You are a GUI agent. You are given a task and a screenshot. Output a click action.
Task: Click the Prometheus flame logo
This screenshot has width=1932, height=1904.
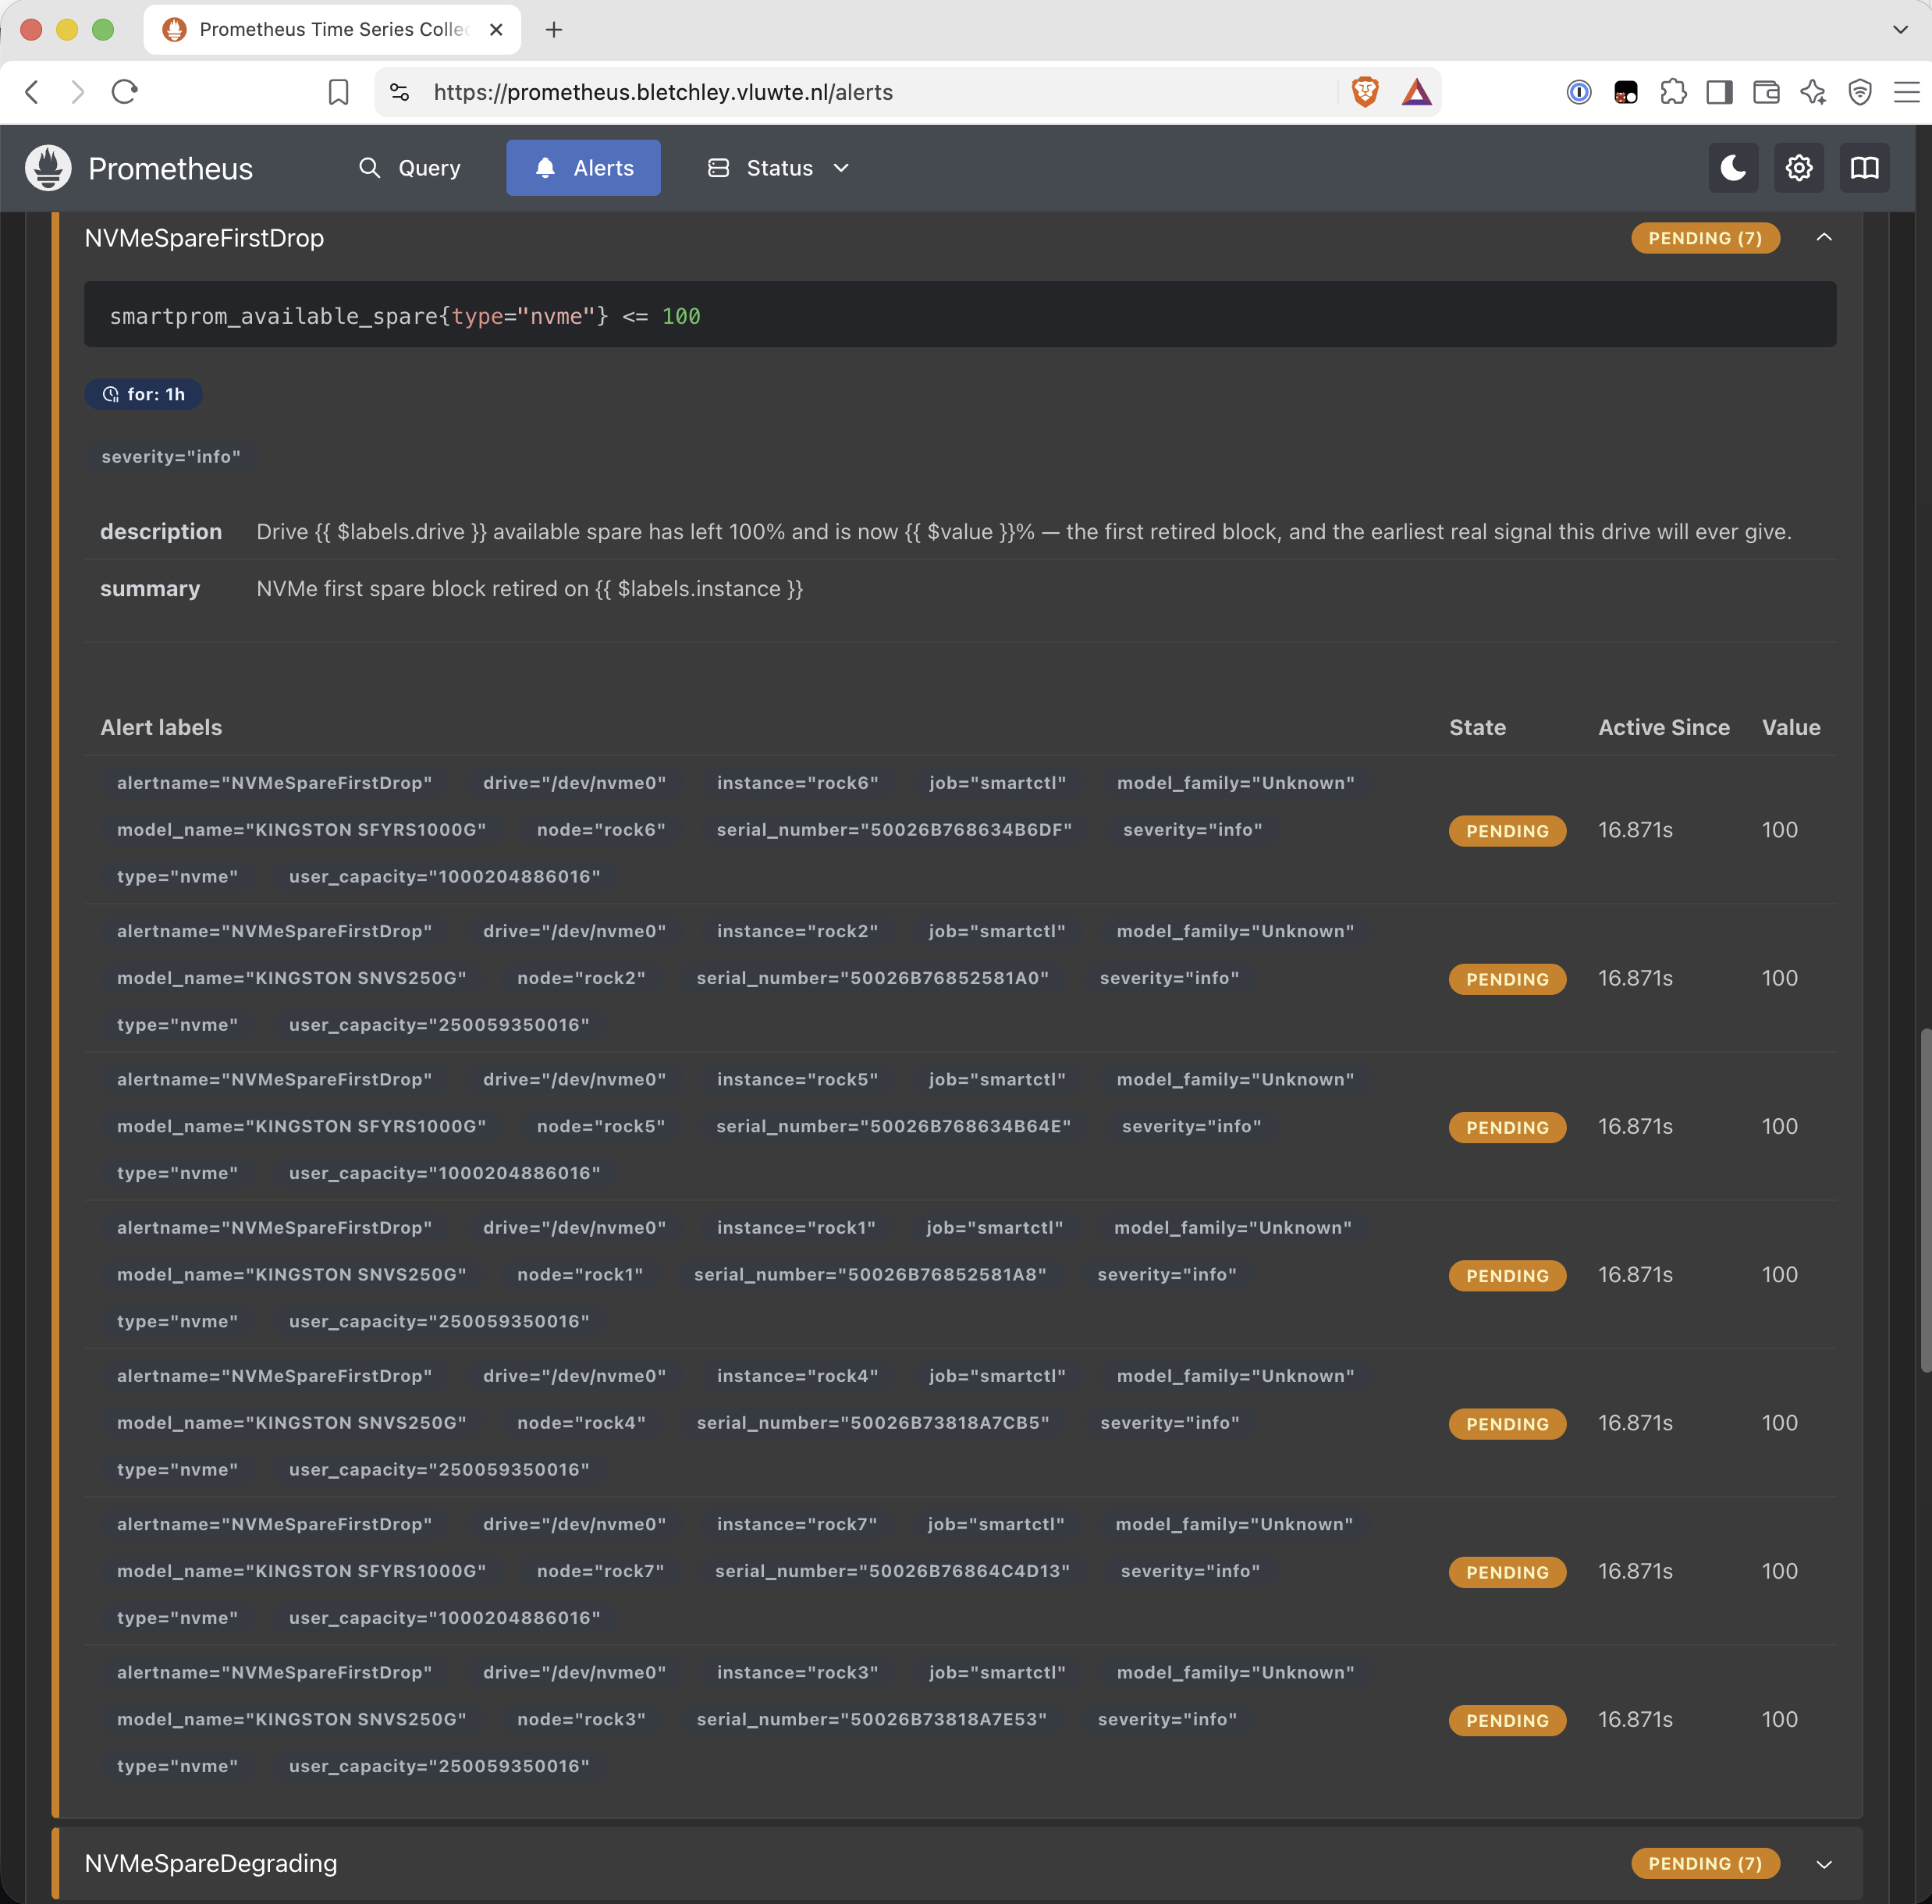(48, 168)
